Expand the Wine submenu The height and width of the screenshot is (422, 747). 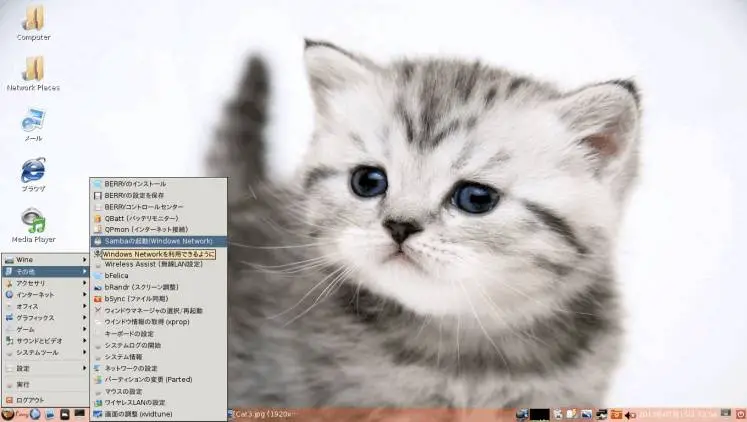46,260
